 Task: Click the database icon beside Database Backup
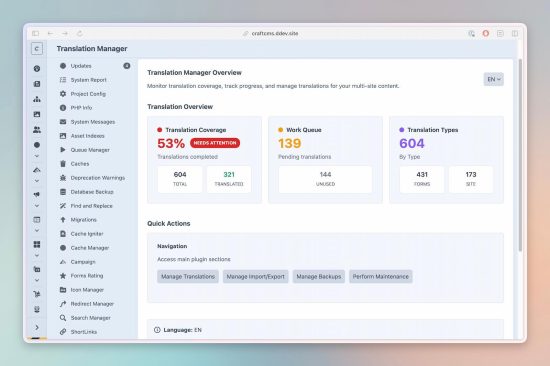63,192
